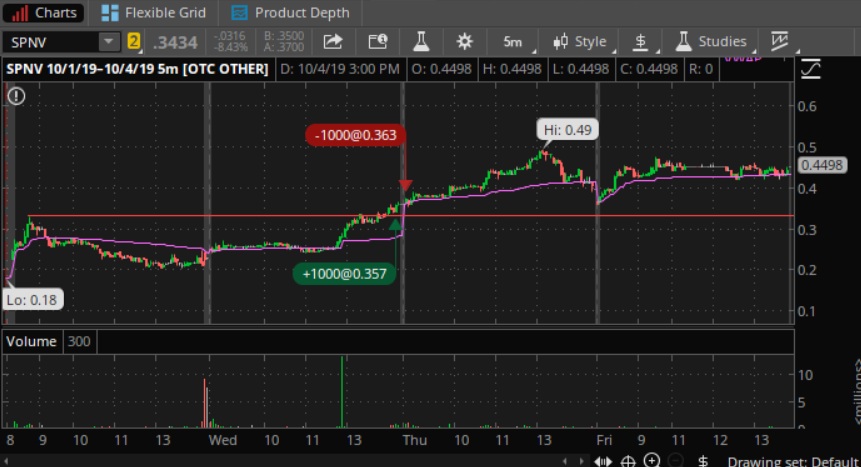Toggle the price scale curve icon
Screen dimensions: 861x467
[x=811, y=69]
